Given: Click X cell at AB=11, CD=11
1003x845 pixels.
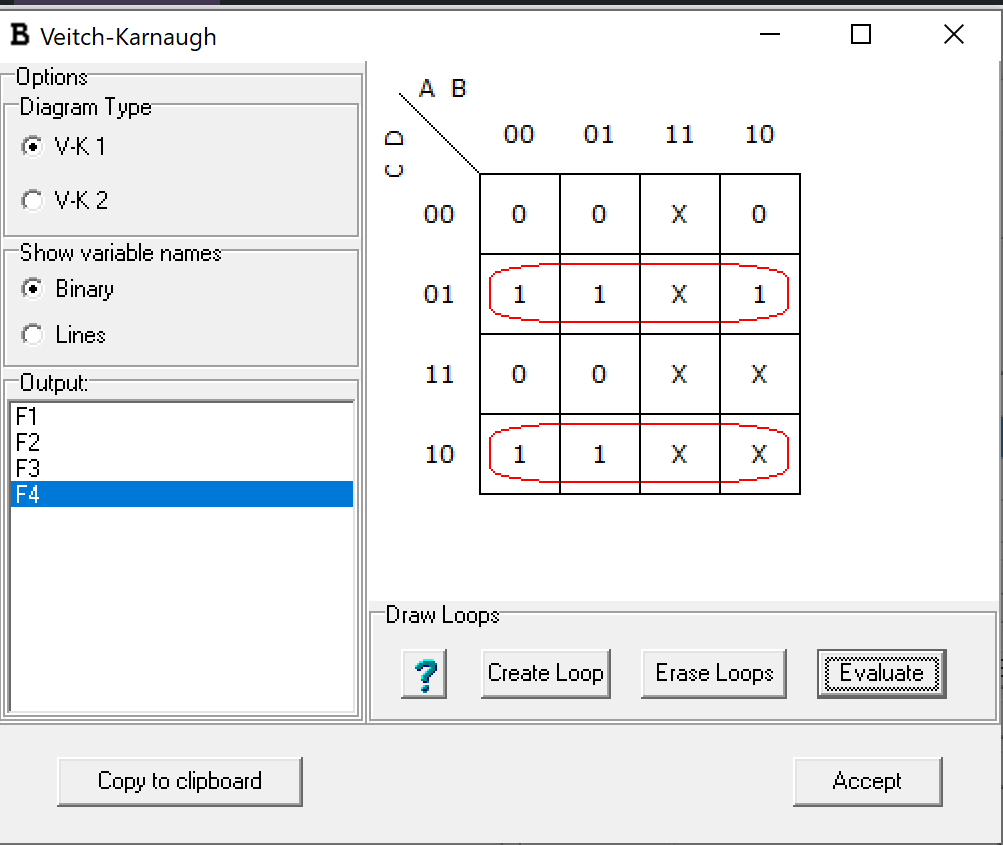Looking at the screenshot, I should pos(679,374).
